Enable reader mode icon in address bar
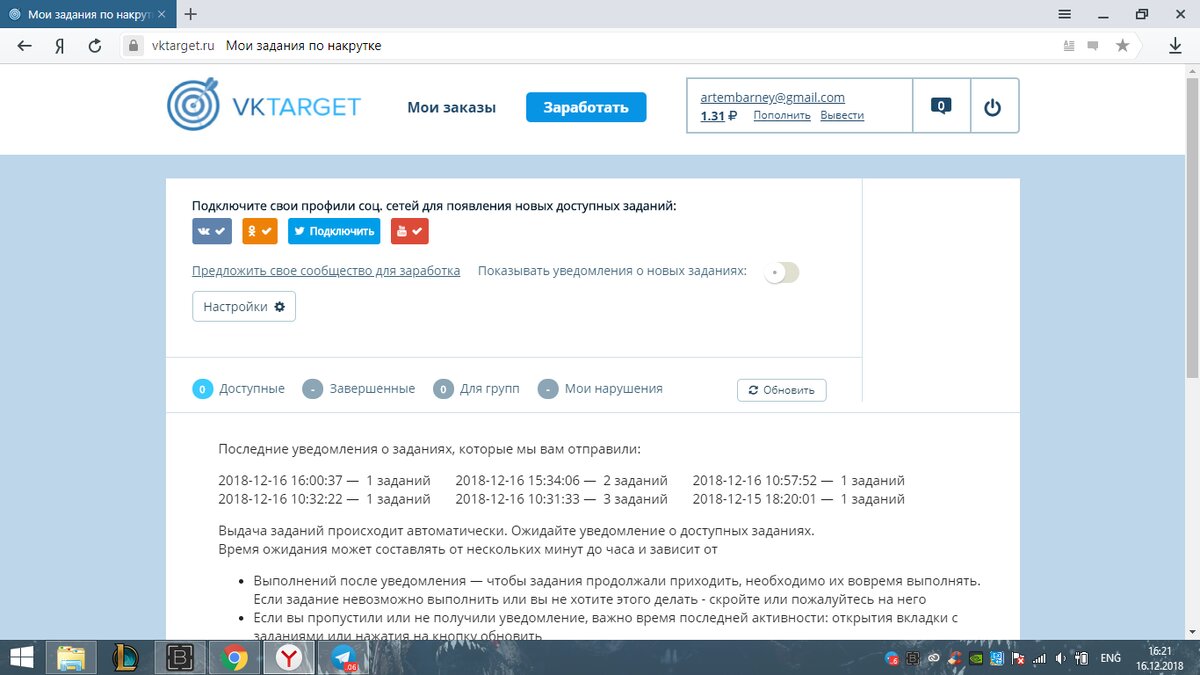 click(1069, 45)
